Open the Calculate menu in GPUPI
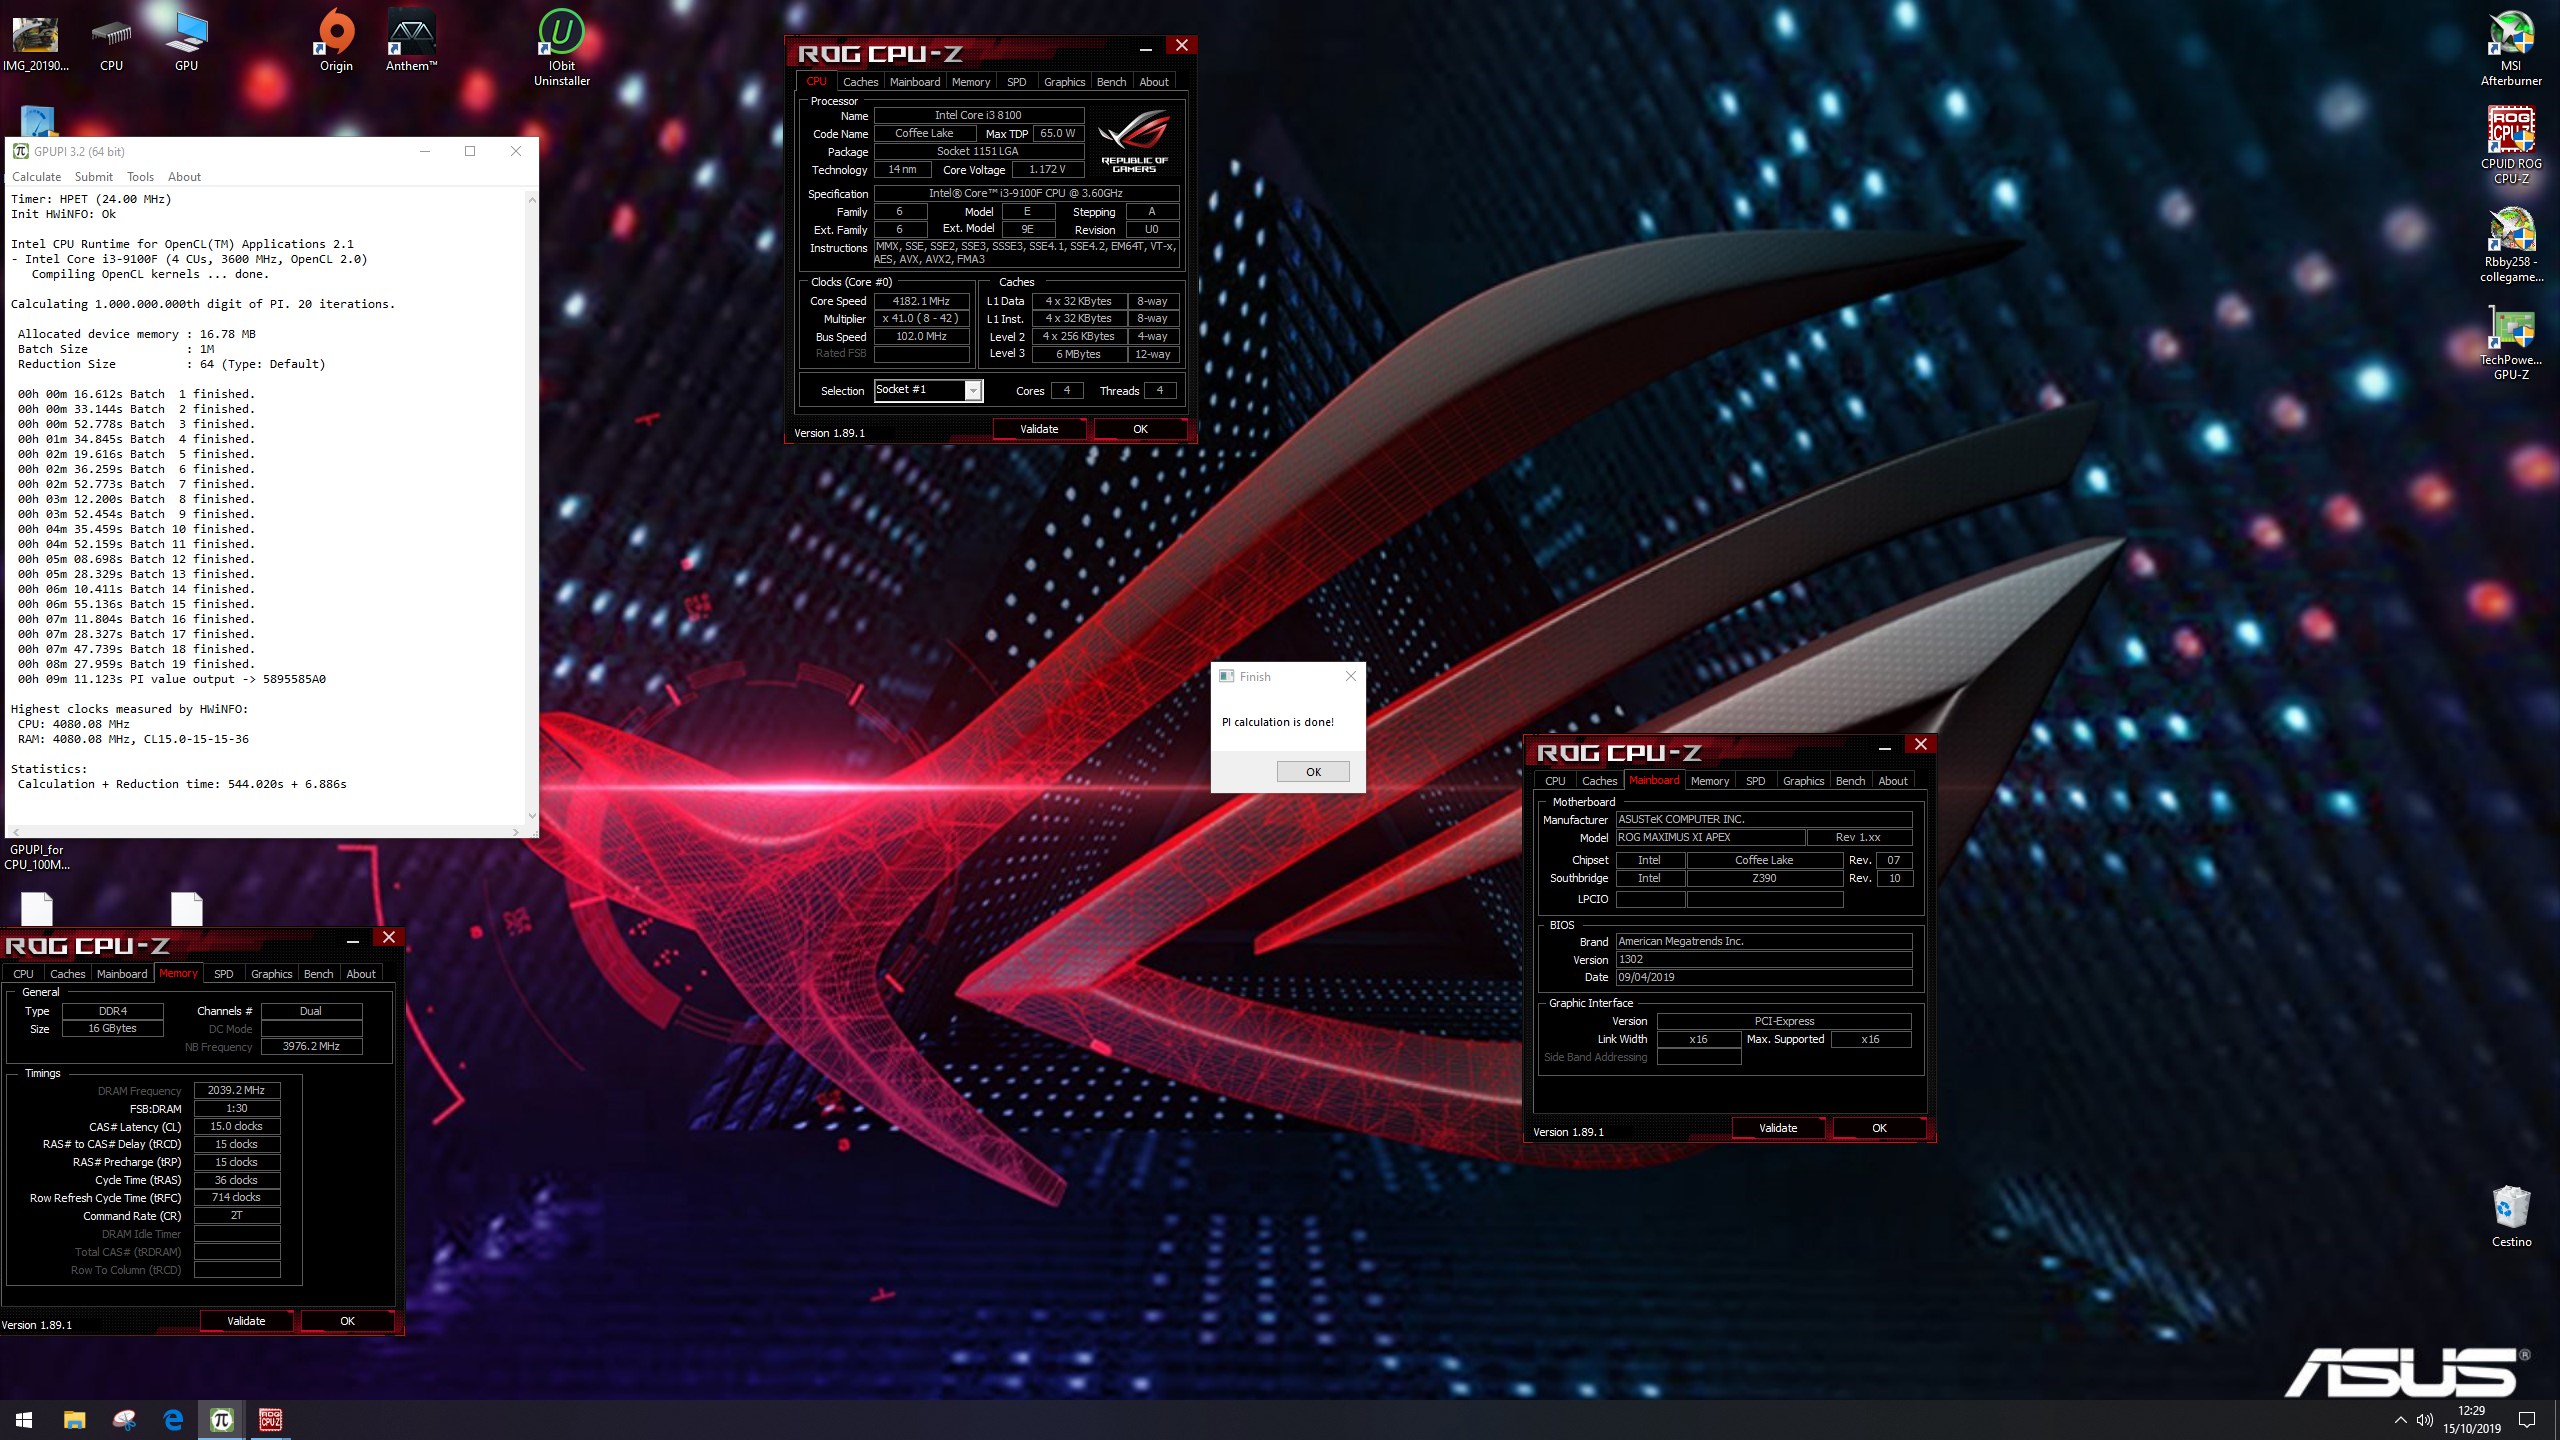This screenshot has height=1440, width=2560. [x=36, y=177]
